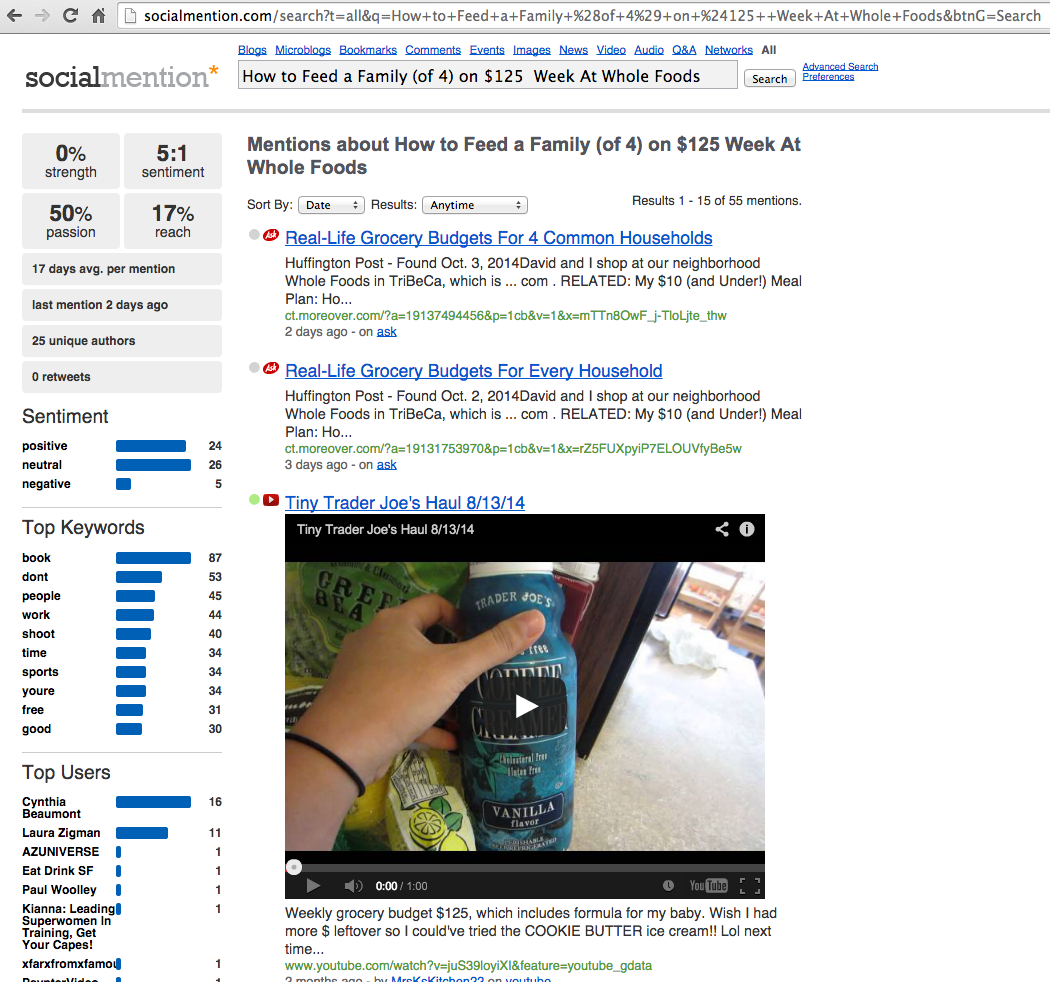This screenshot has width=1050, height=982.
Task: Mute the video with the speaker icon
Action: tap(353, 886)
